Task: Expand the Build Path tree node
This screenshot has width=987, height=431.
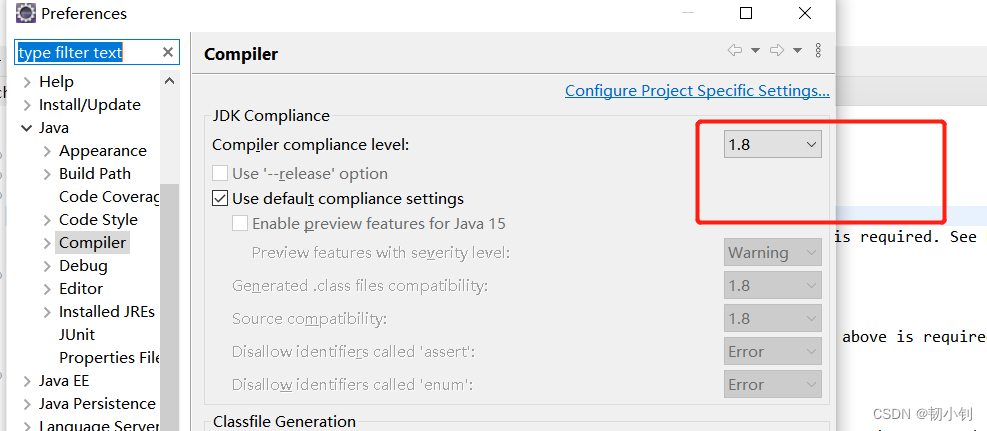Action: tap(47, 174)
